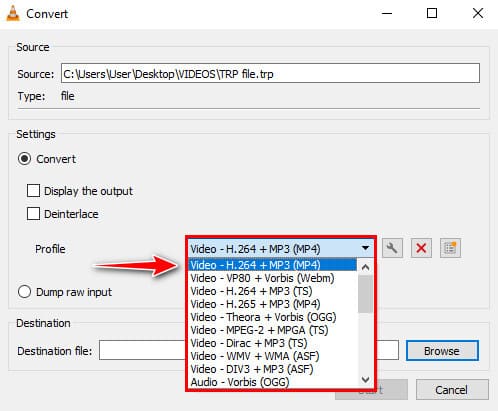Click the Cancel button

tap(452, 390)
